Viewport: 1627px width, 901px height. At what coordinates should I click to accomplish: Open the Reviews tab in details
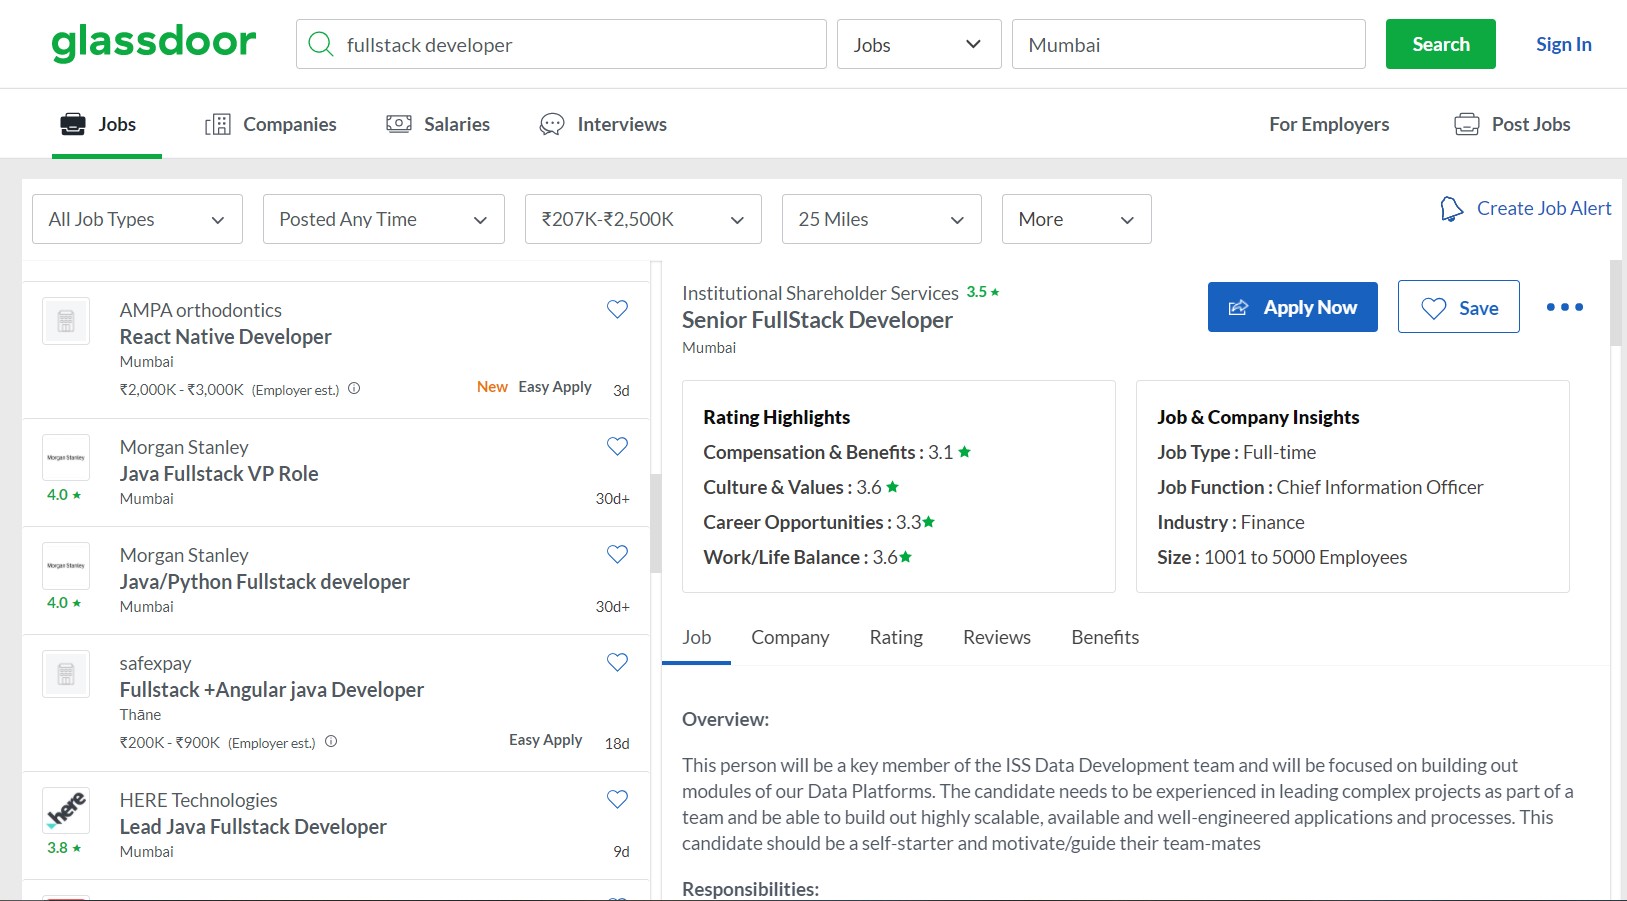(x=997, y=638)
